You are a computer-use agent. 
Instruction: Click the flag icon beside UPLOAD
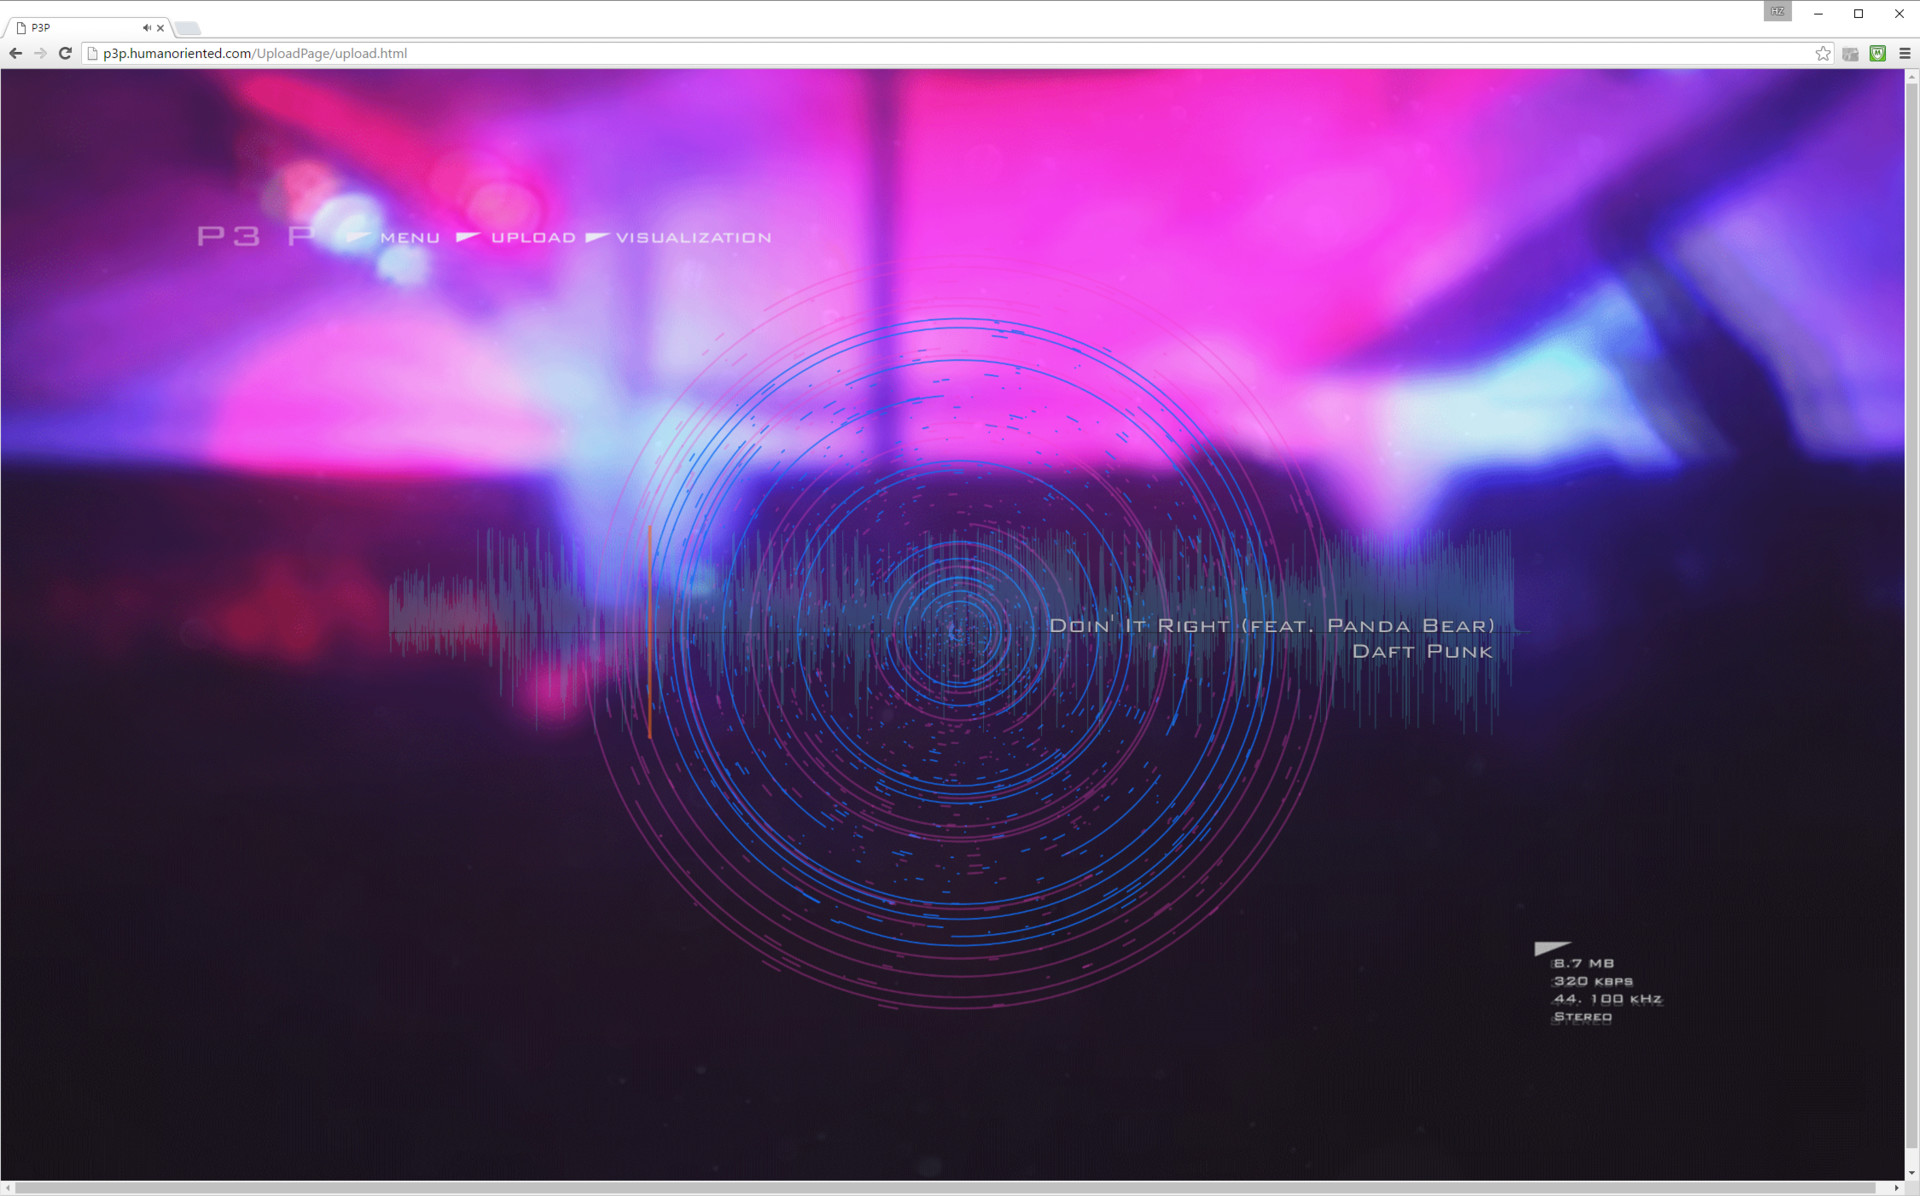pyautogui.click(x=467, y=236)
